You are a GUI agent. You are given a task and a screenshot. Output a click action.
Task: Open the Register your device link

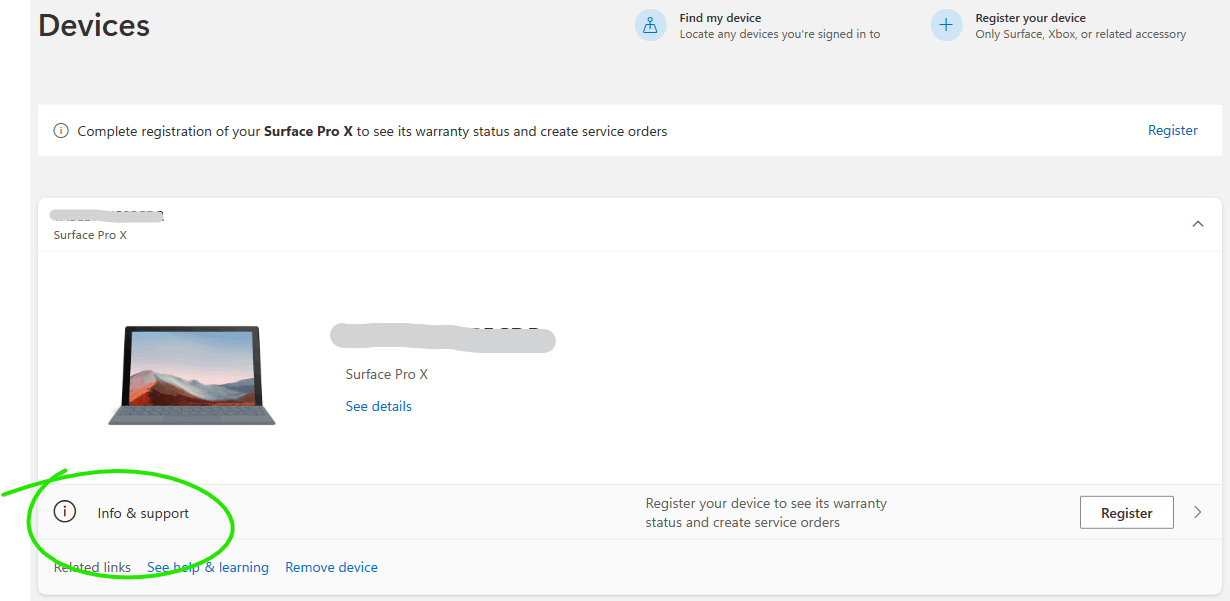point(1030,18)
